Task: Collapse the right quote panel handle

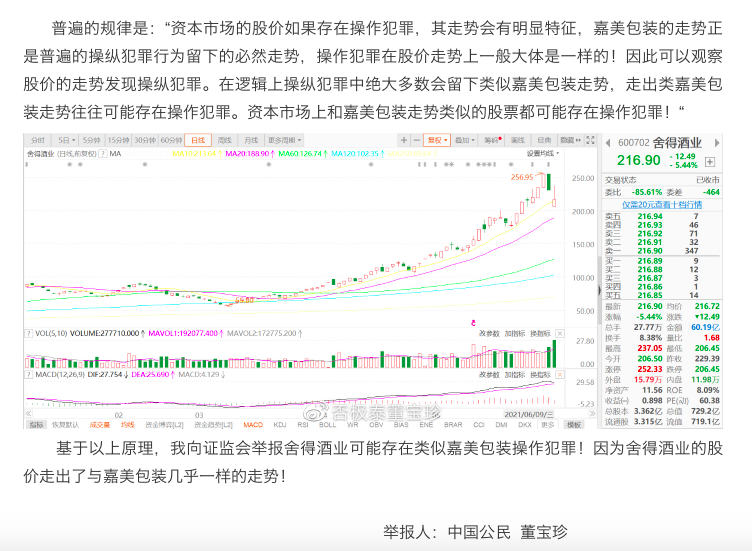Action: (599, 290)
